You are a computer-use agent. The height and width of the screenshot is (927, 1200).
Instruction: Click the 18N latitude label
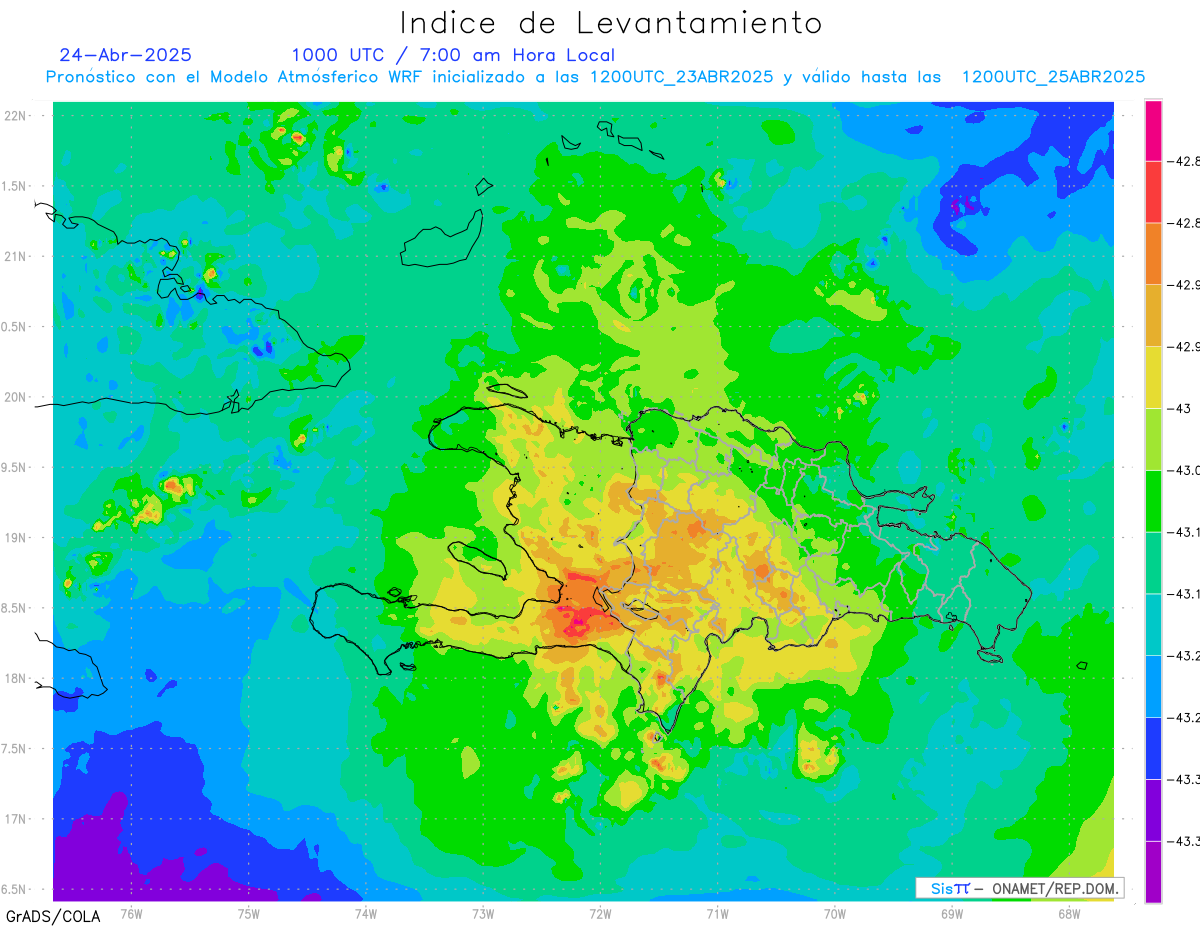[17, 678]
